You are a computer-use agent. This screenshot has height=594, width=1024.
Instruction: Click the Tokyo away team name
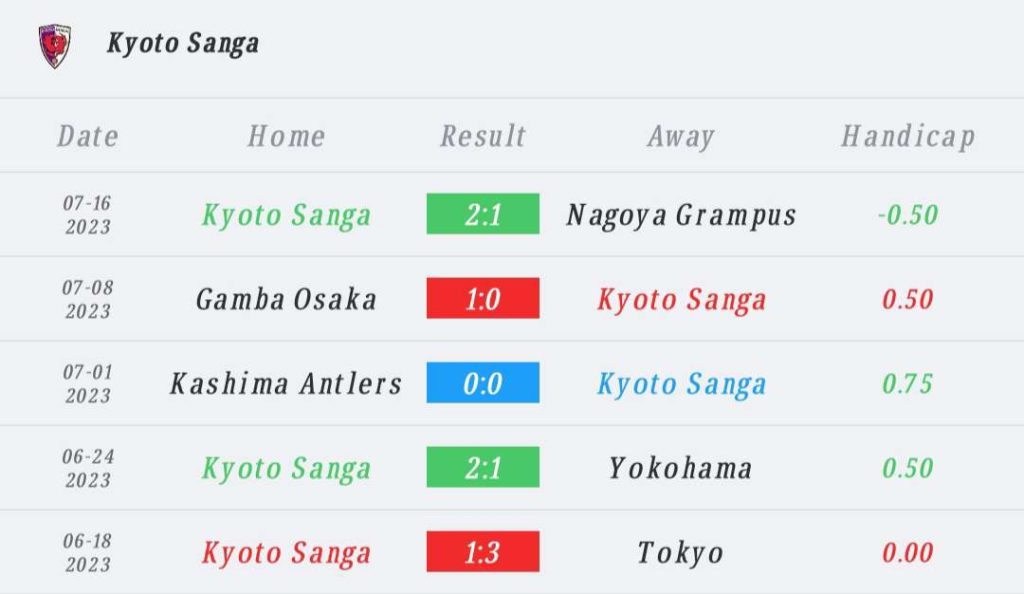click(x=680, y=554)
